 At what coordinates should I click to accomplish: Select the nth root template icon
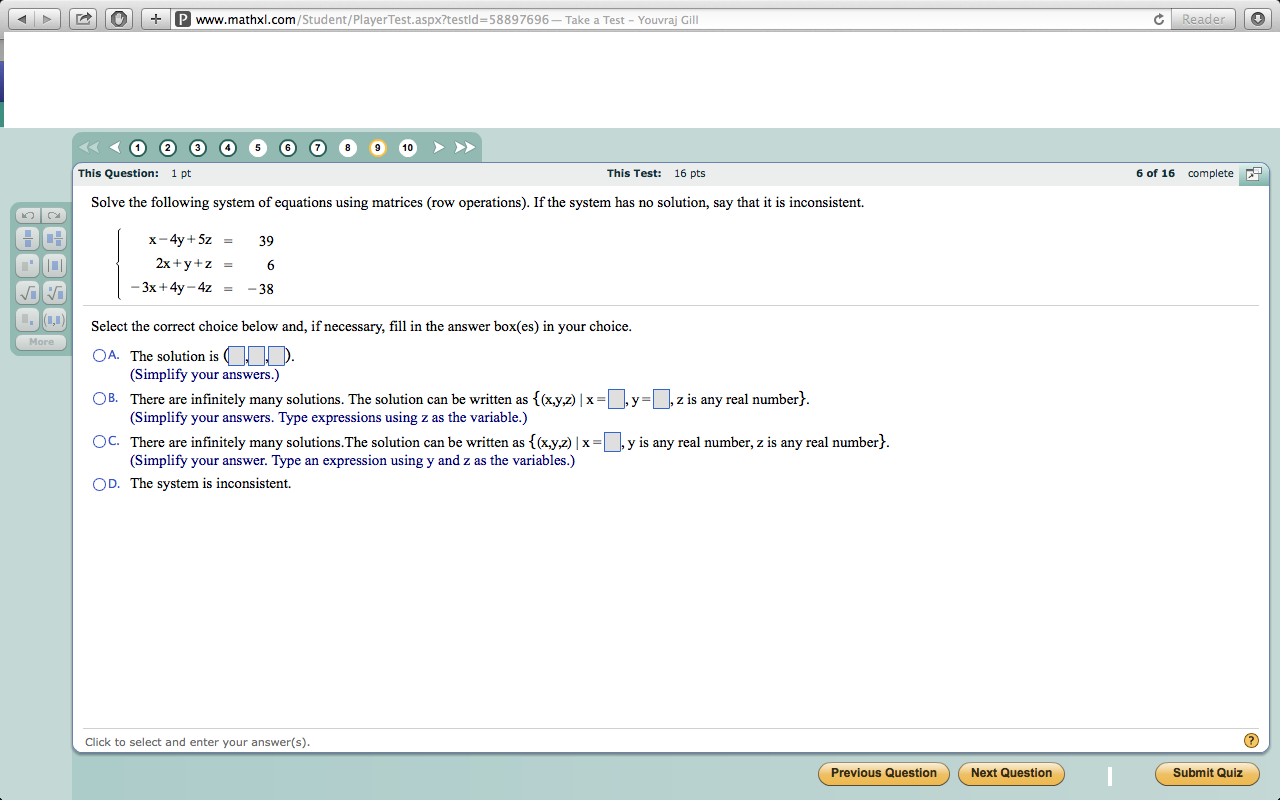(55, 292)
